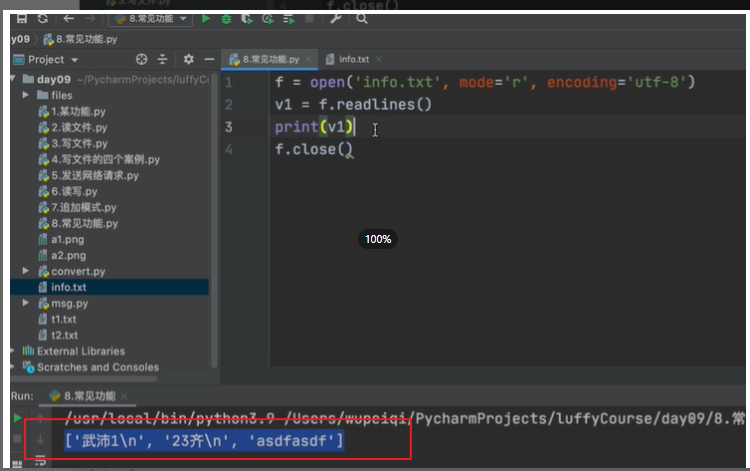
Task: Open 7.追加模式.py in the project tree
Action: [84, 208]
